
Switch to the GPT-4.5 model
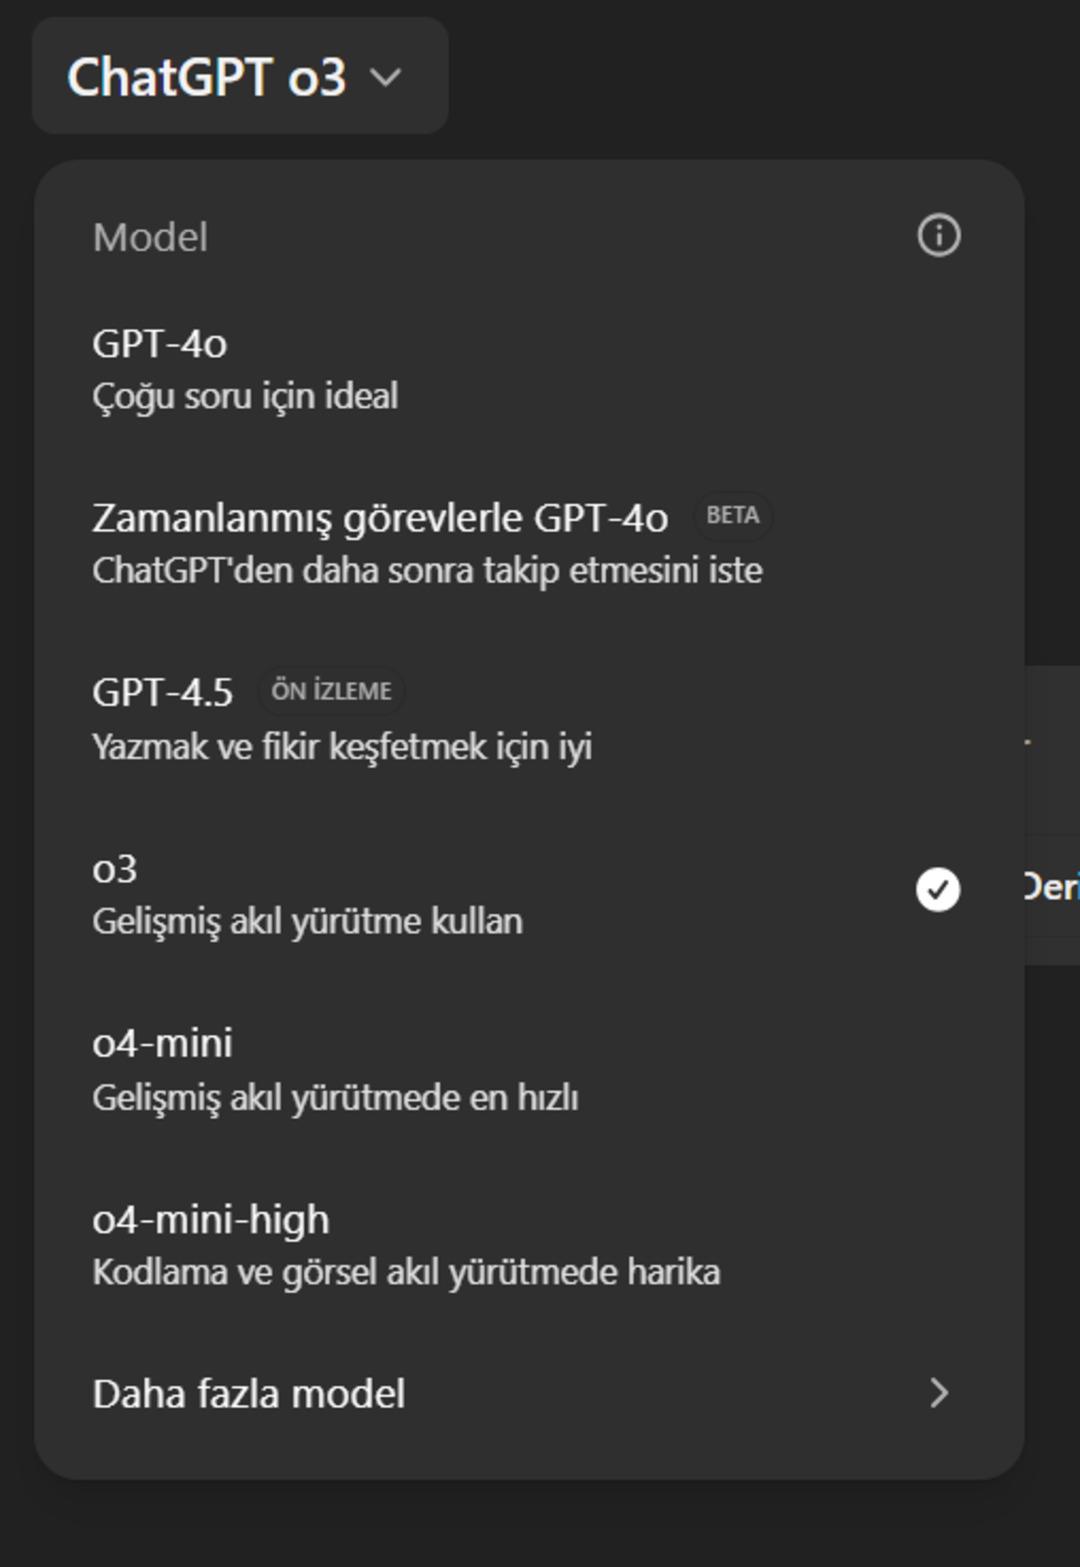163,692
